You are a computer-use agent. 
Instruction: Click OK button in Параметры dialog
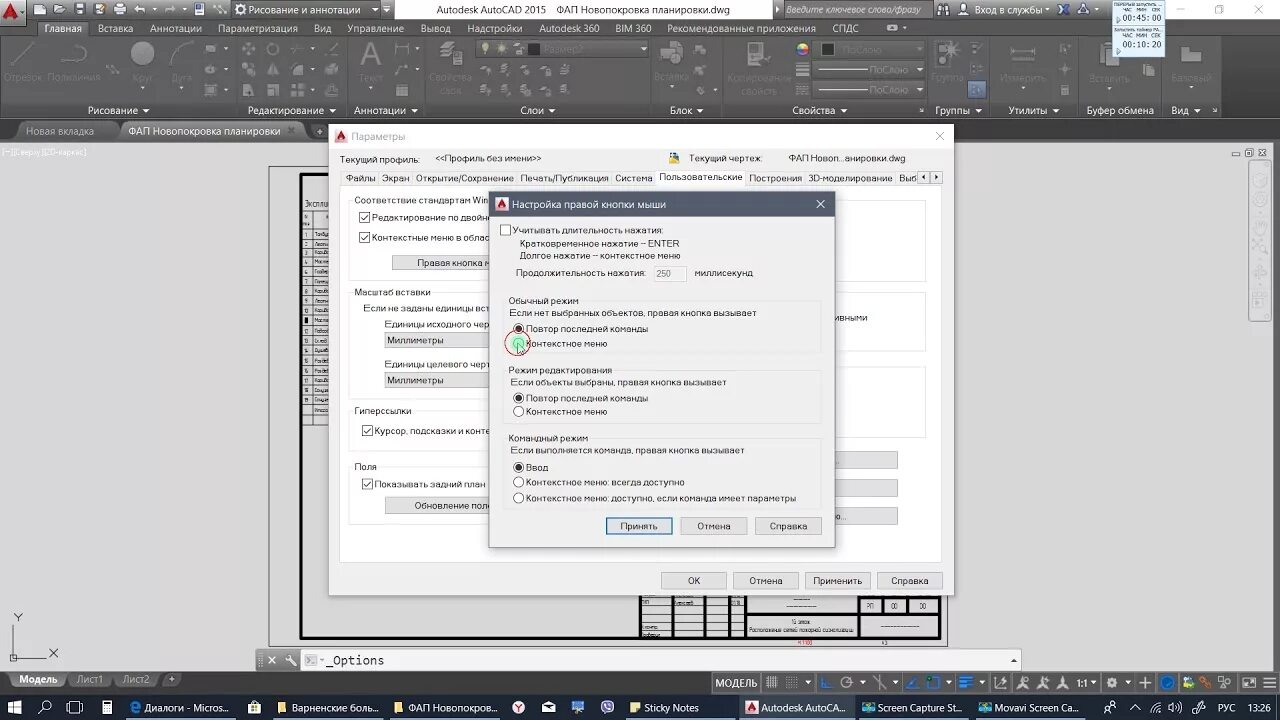click(x=694, y=580)
